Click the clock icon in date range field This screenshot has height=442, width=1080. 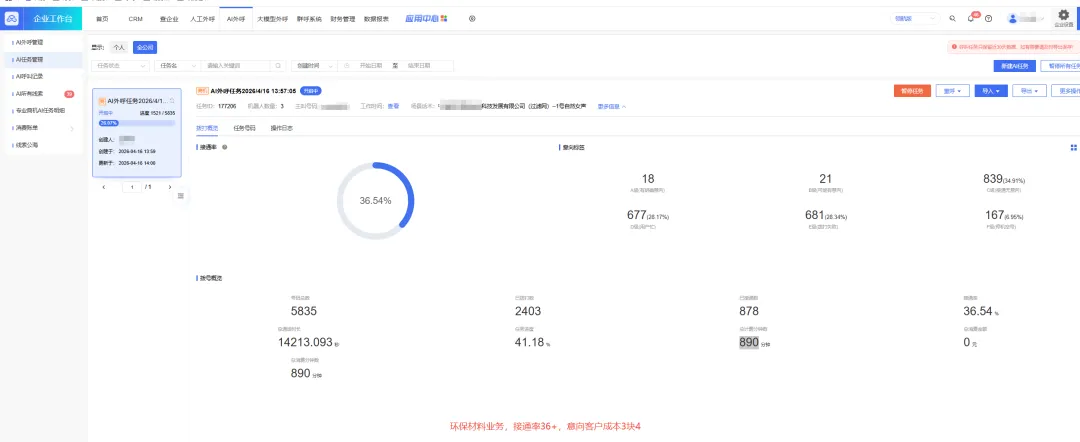pyautogui.click(x=346, y=65)
